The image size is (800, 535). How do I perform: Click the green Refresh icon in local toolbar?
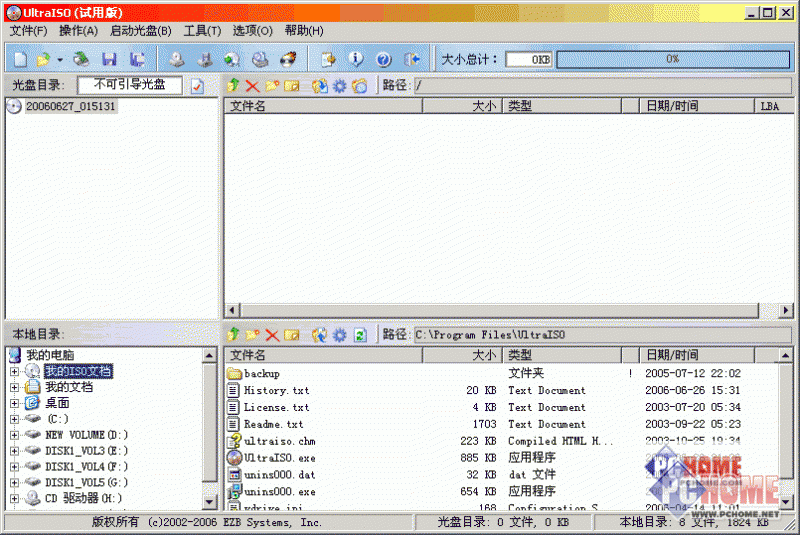coord(360,335)
